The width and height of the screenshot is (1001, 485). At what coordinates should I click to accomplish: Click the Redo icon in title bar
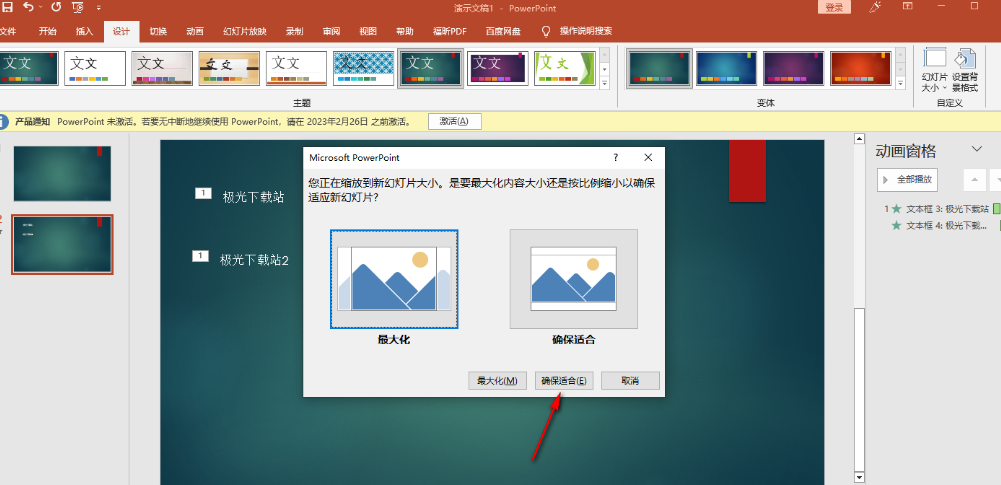coord(54,7)
